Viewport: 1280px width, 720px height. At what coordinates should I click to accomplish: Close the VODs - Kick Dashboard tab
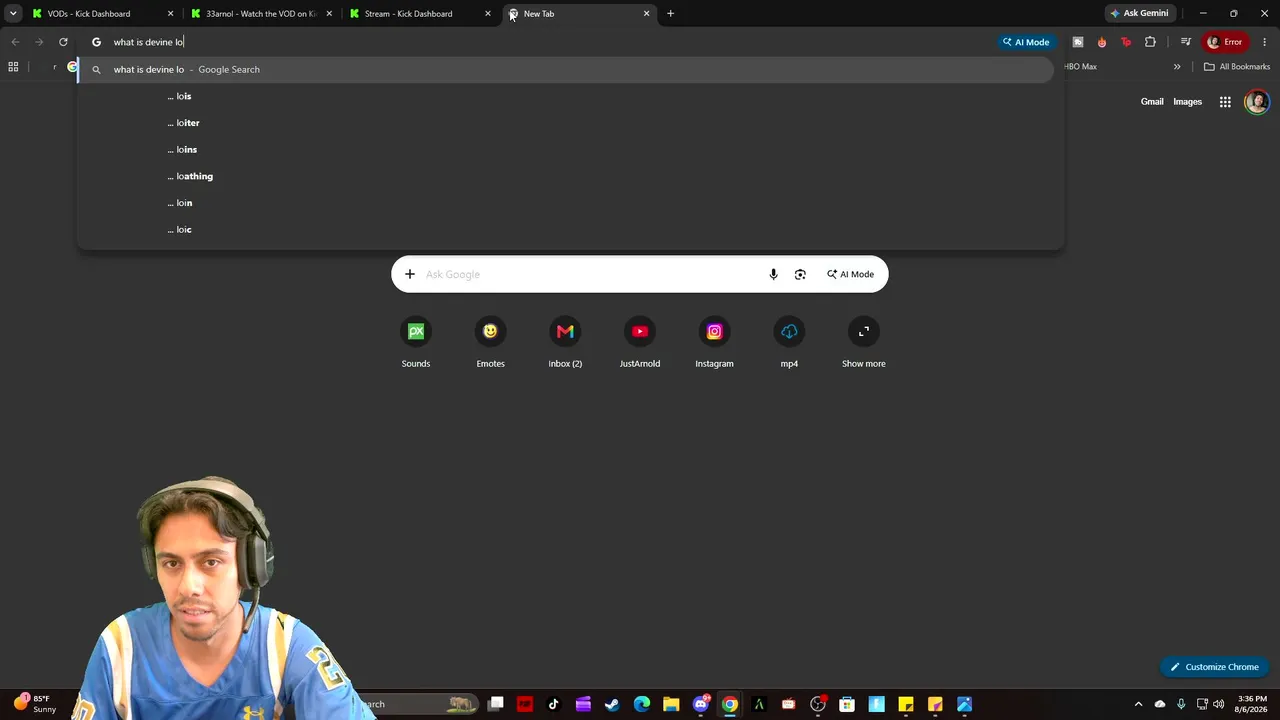tap(170, 14)
